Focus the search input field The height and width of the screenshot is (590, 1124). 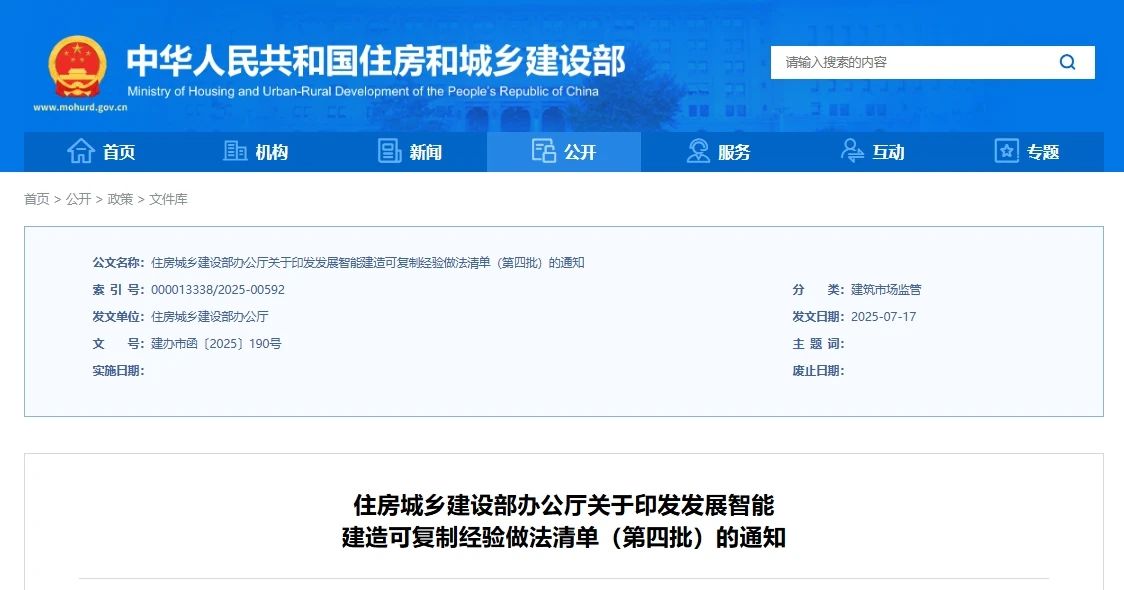(910, 62)
